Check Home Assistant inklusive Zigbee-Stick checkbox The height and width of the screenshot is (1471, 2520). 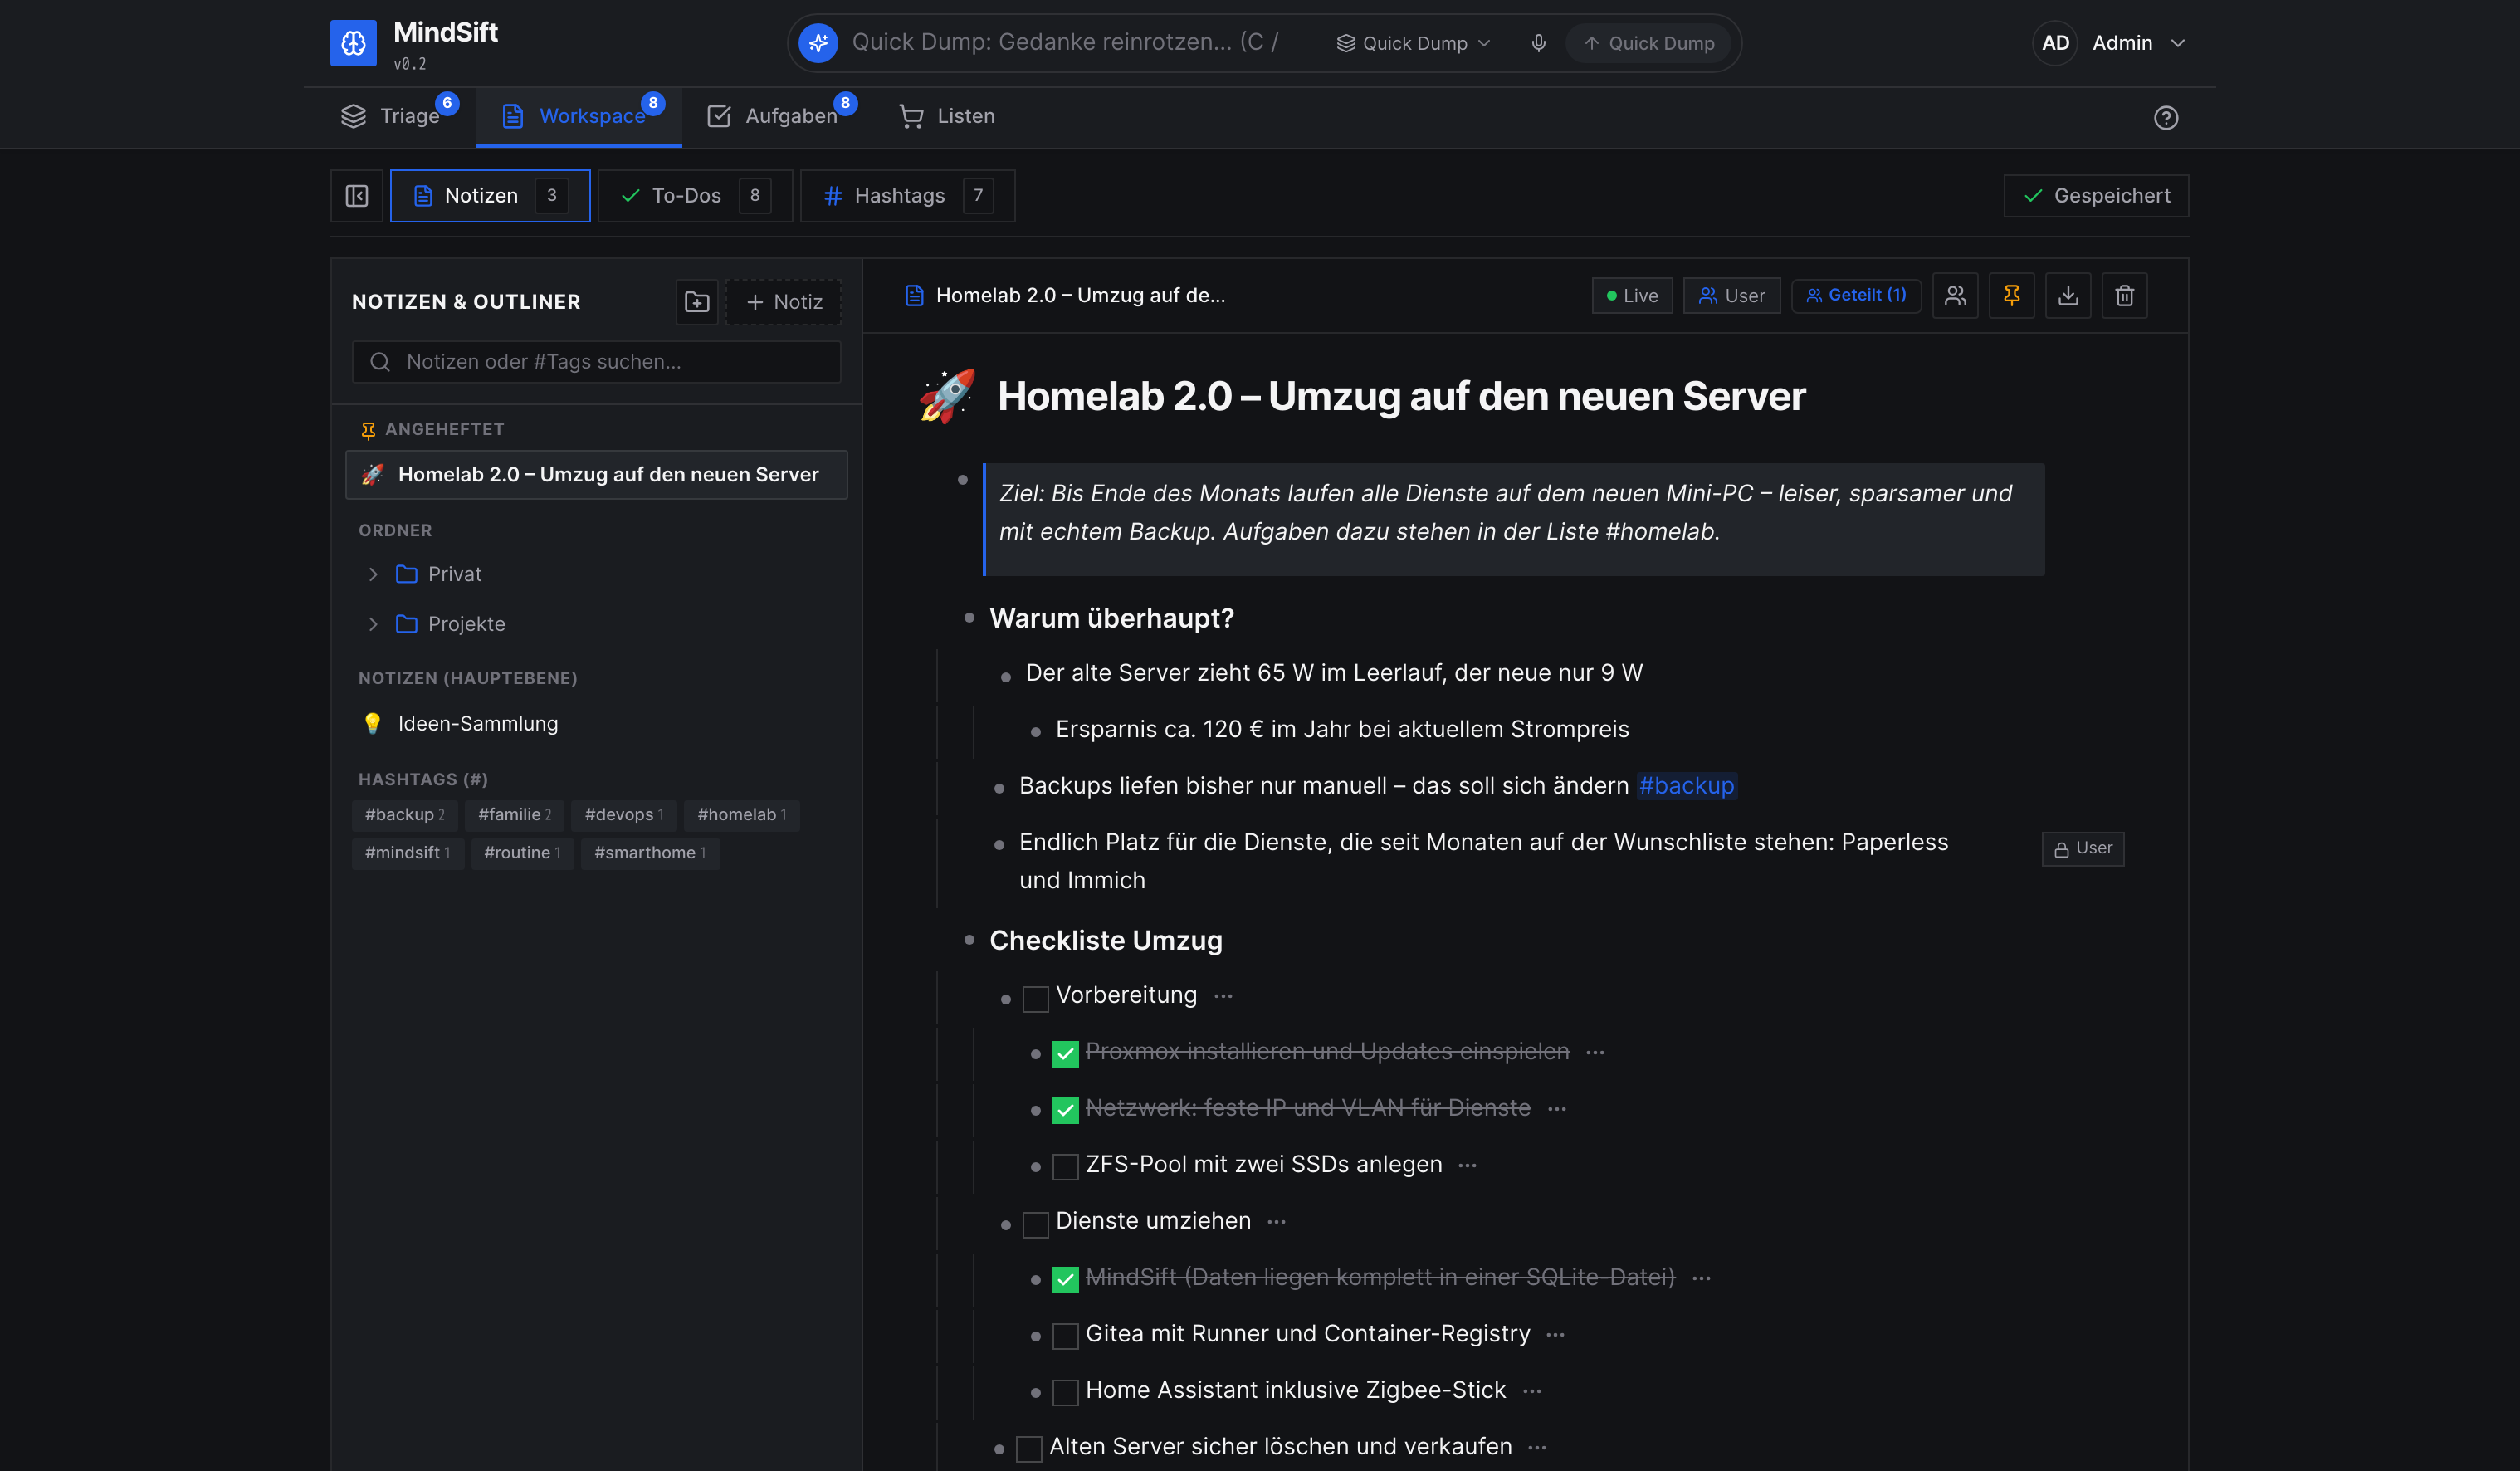[x=1065, y=1393]
